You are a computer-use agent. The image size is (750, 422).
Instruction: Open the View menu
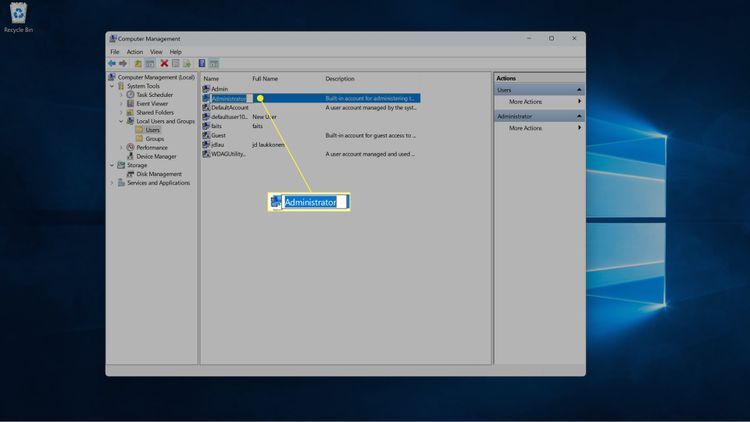coord(155,52)
